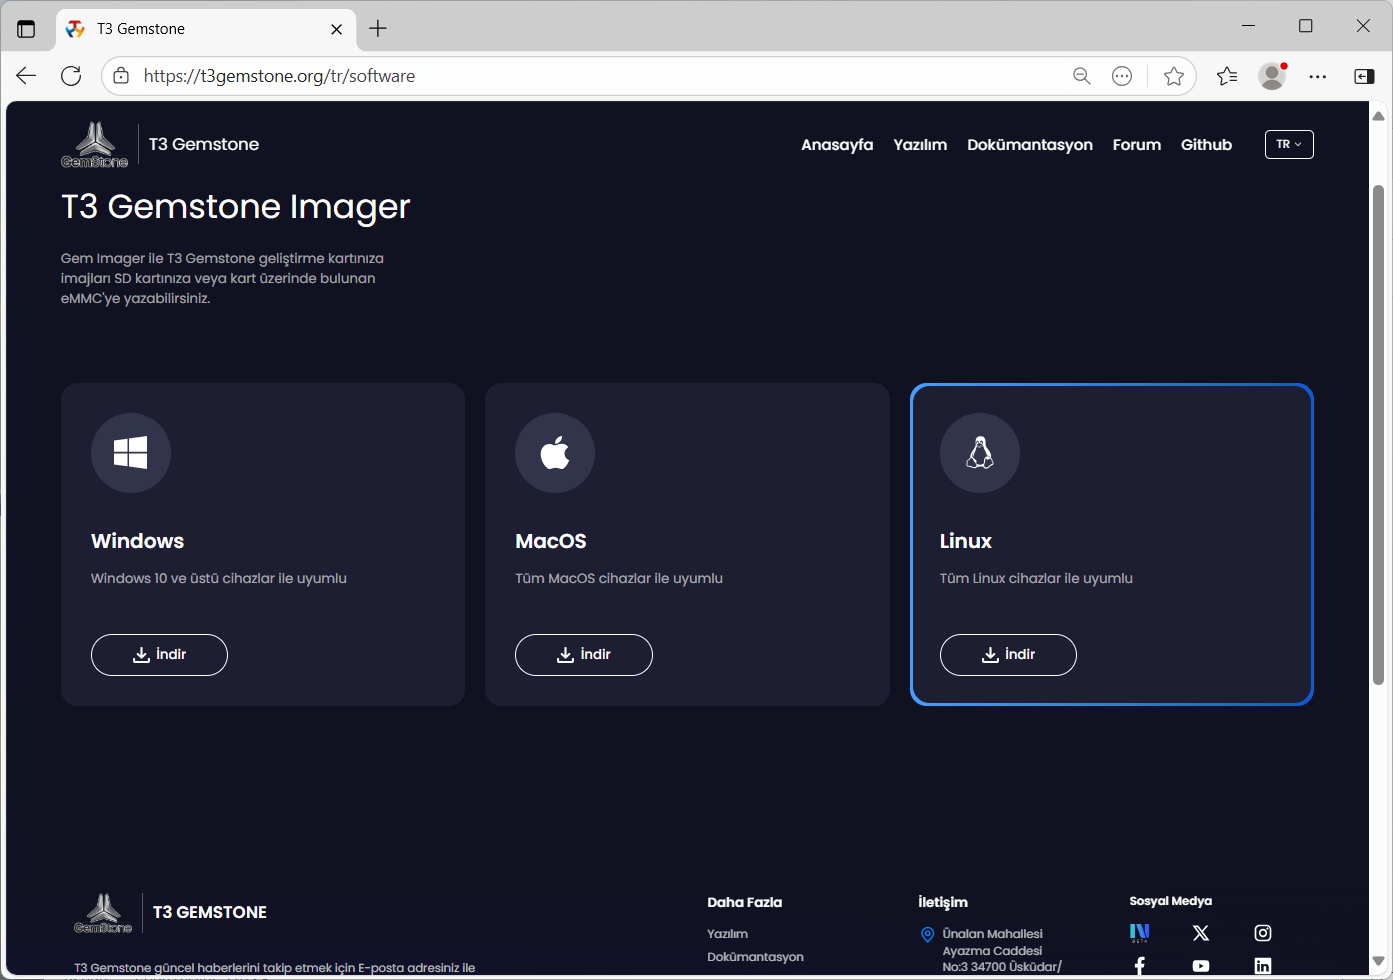Click the footer GemStone logo

(103, 913)
